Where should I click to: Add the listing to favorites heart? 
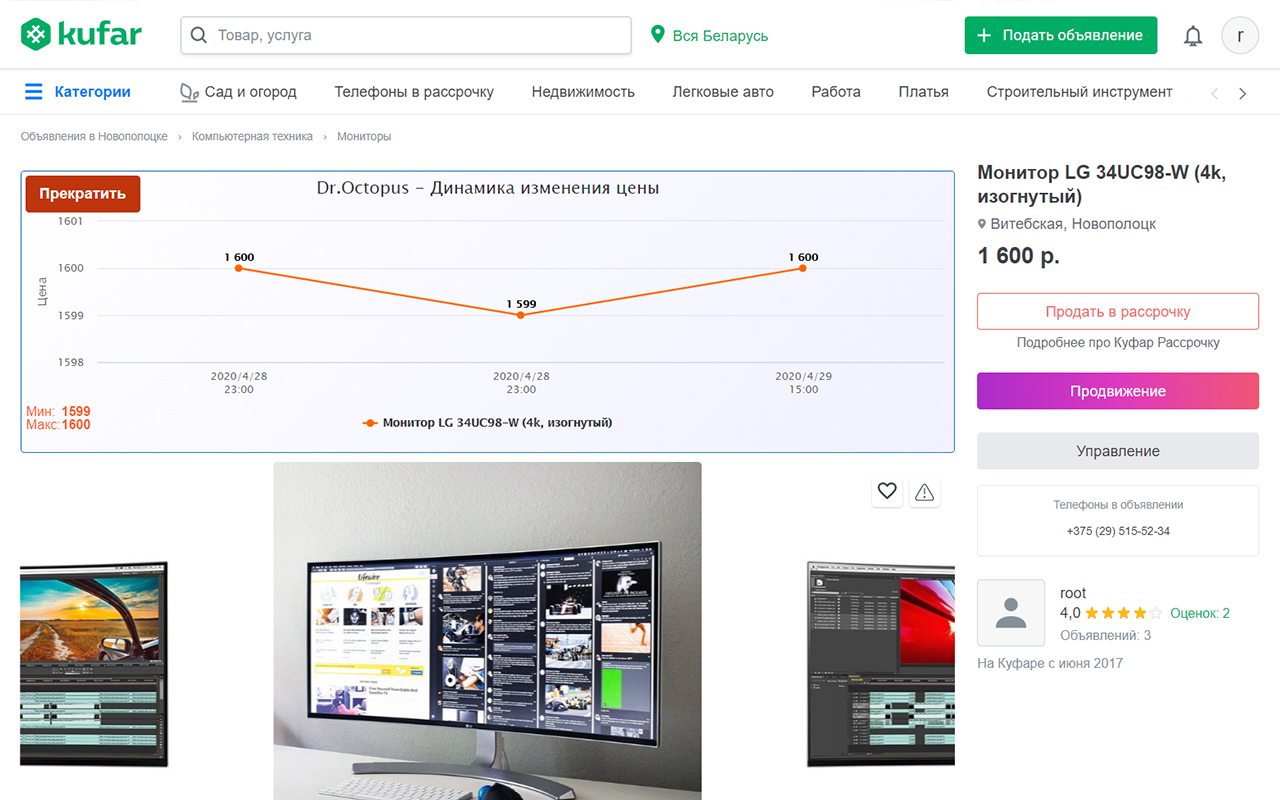pyautogui.click(x=887, y=491)
